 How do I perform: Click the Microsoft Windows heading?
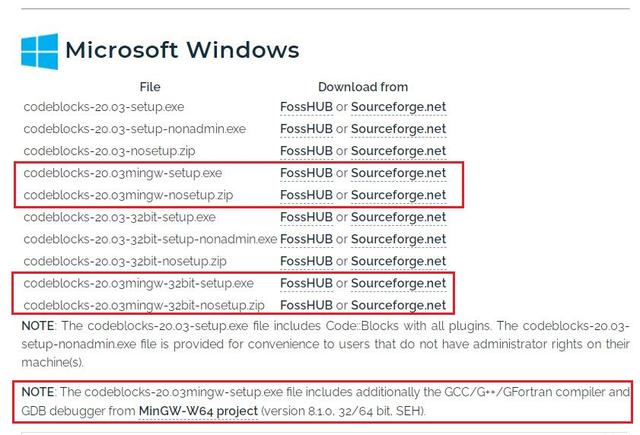[182, 50]
